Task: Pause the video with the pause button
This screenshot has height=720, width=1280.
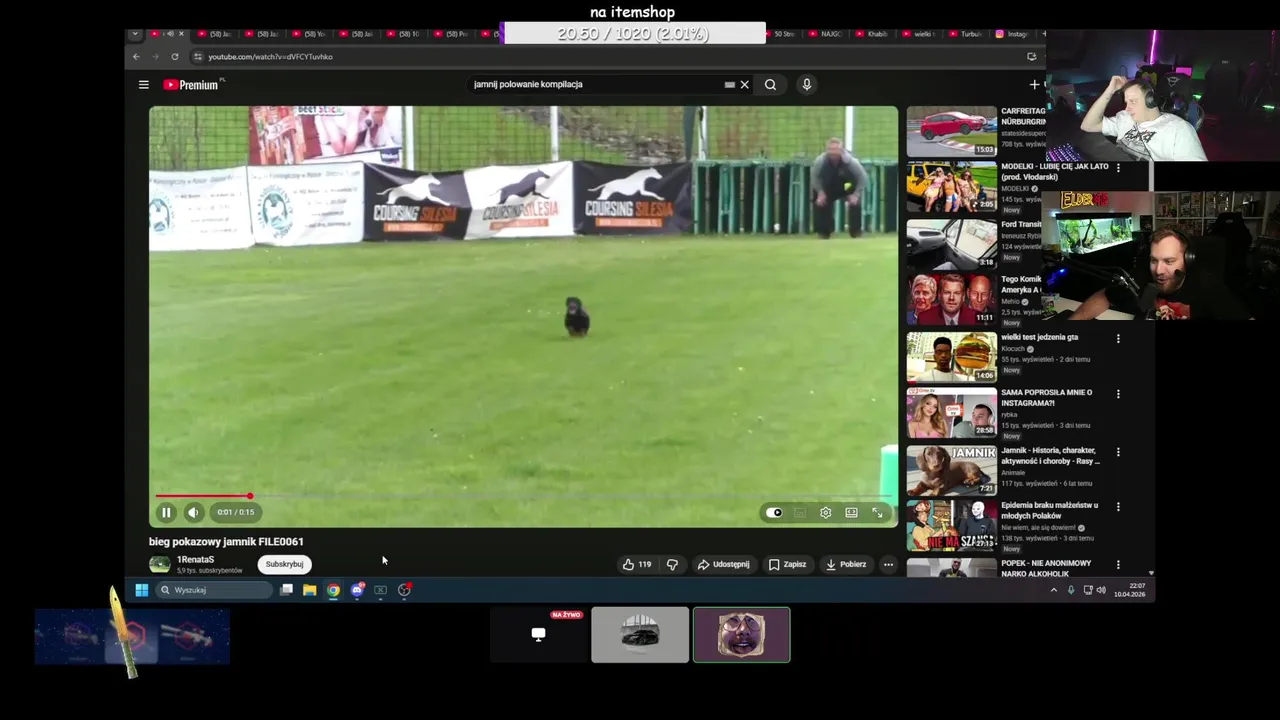Action: [x=166, y=512]
